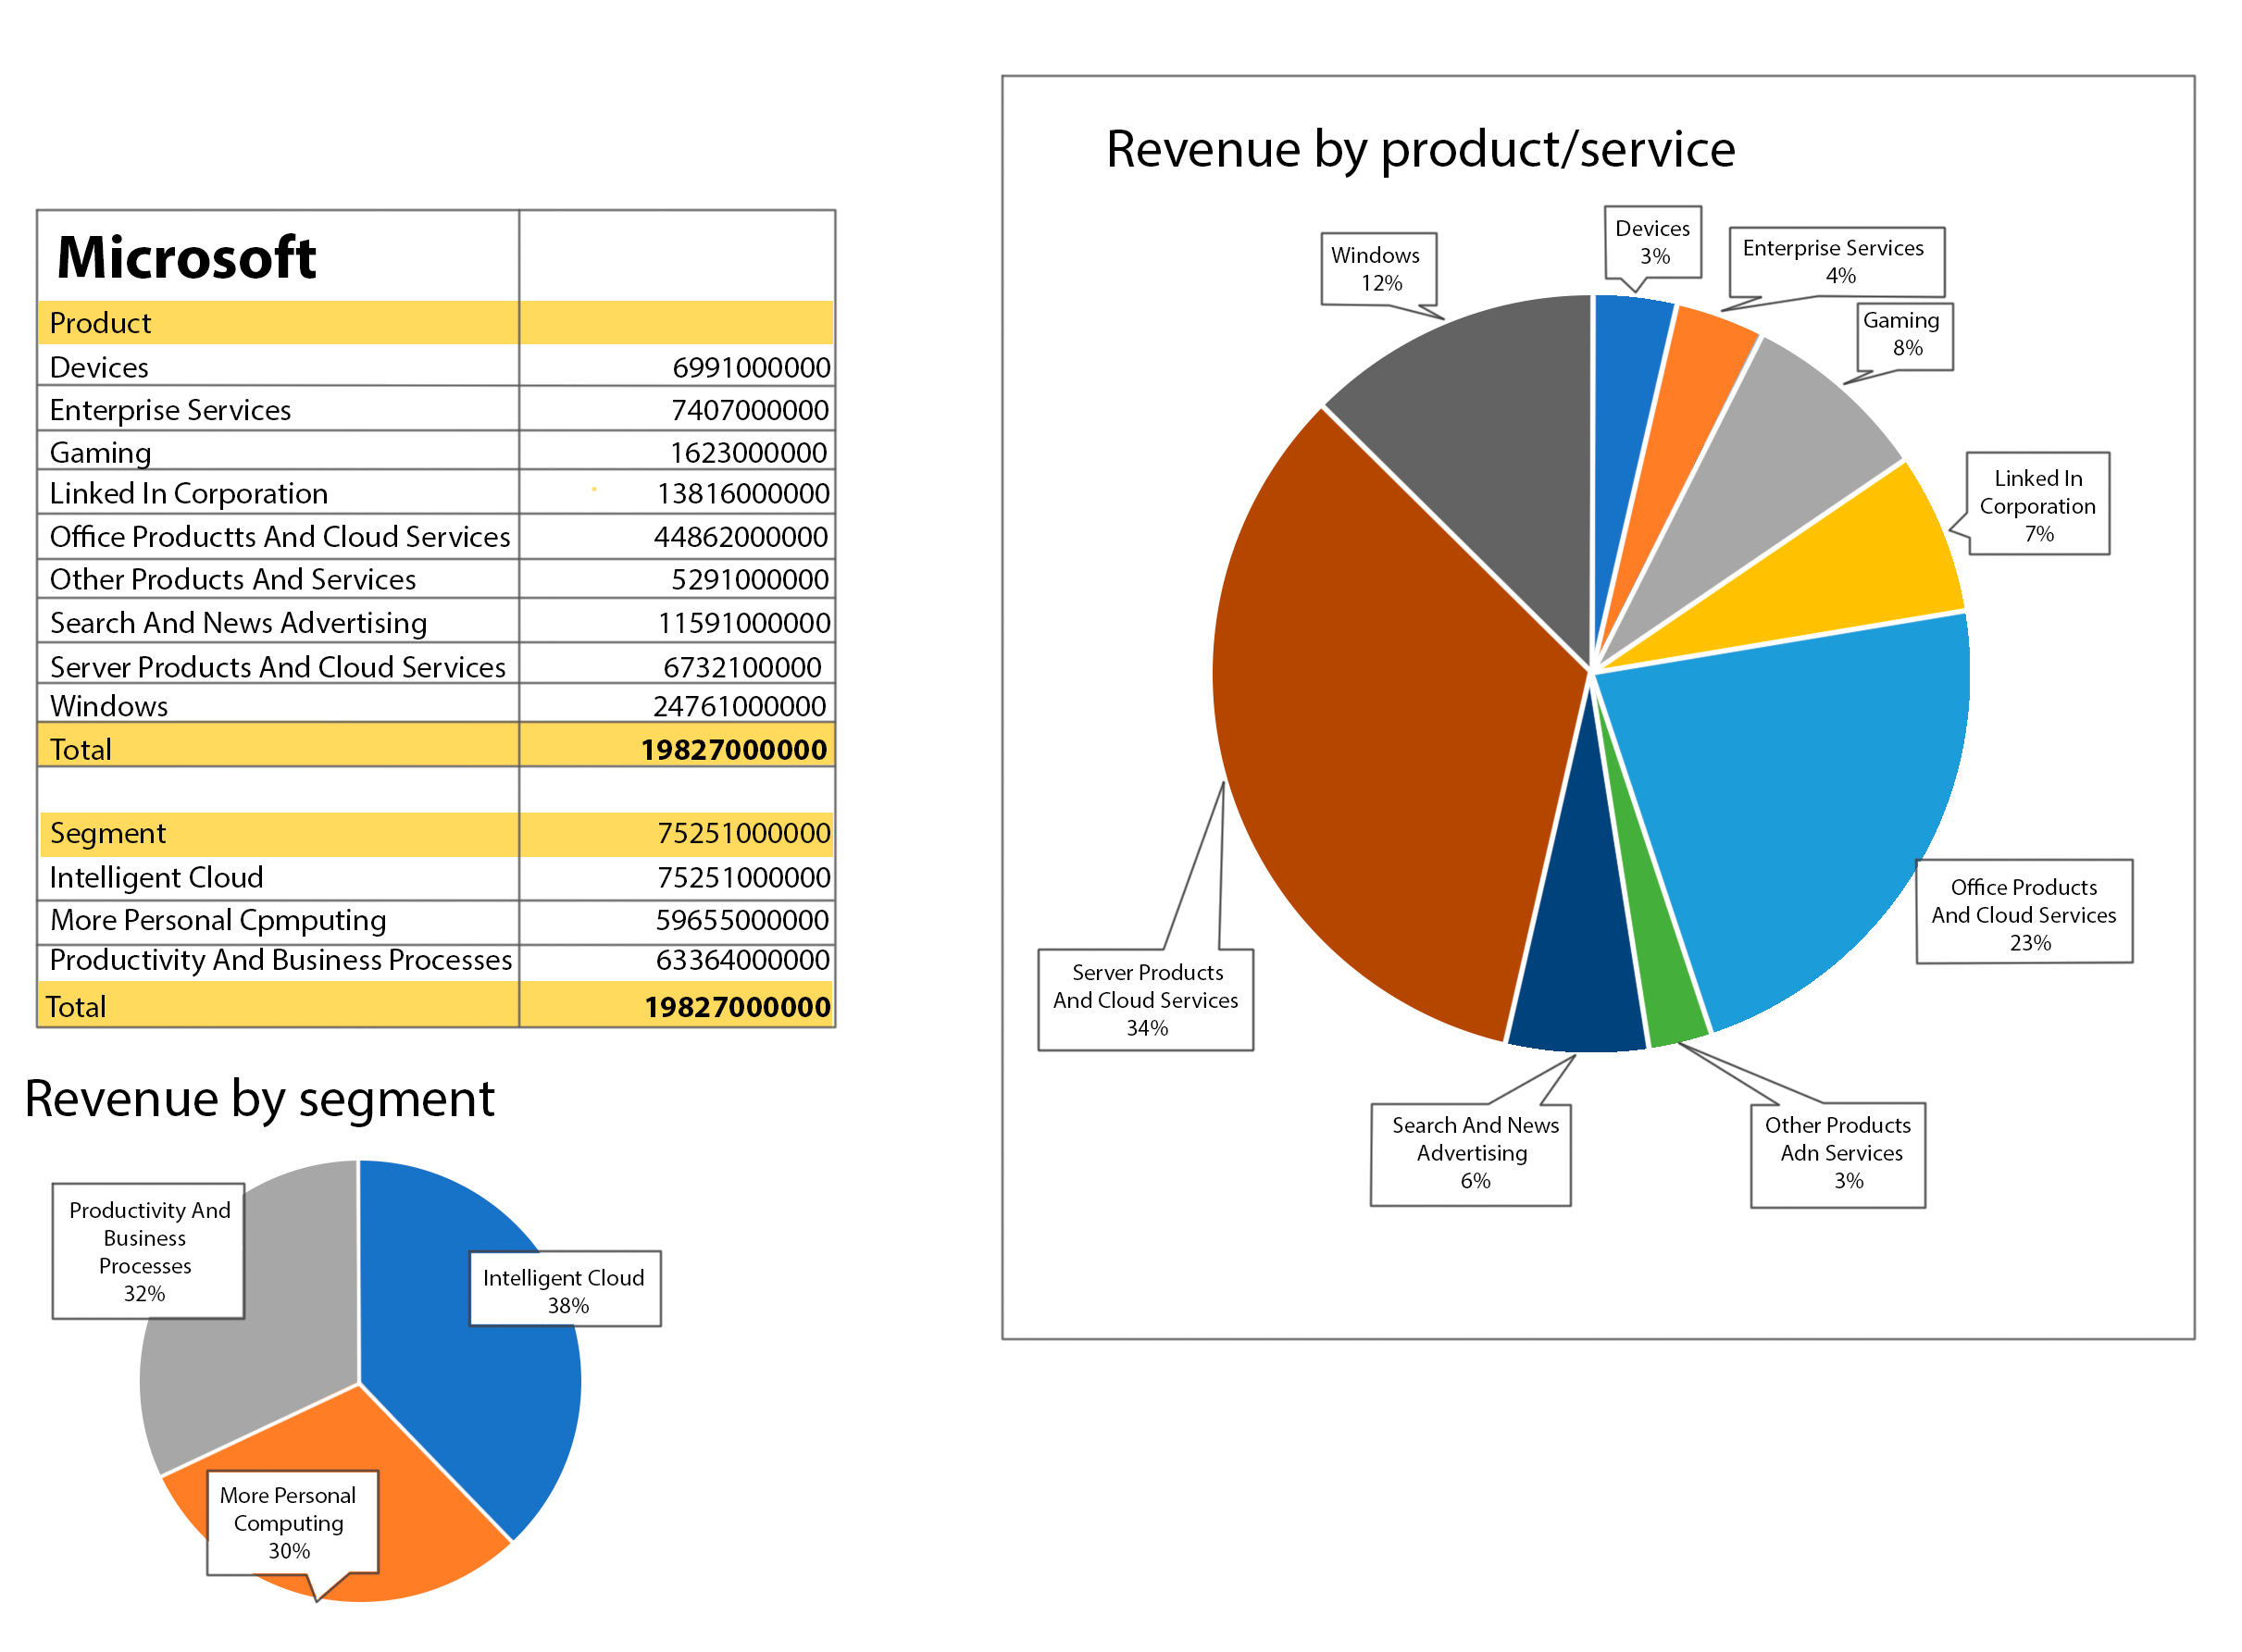Screen dimensions: 2242x1652
Task: Click the Linked In Corporation table row
Action: (436, 493)
